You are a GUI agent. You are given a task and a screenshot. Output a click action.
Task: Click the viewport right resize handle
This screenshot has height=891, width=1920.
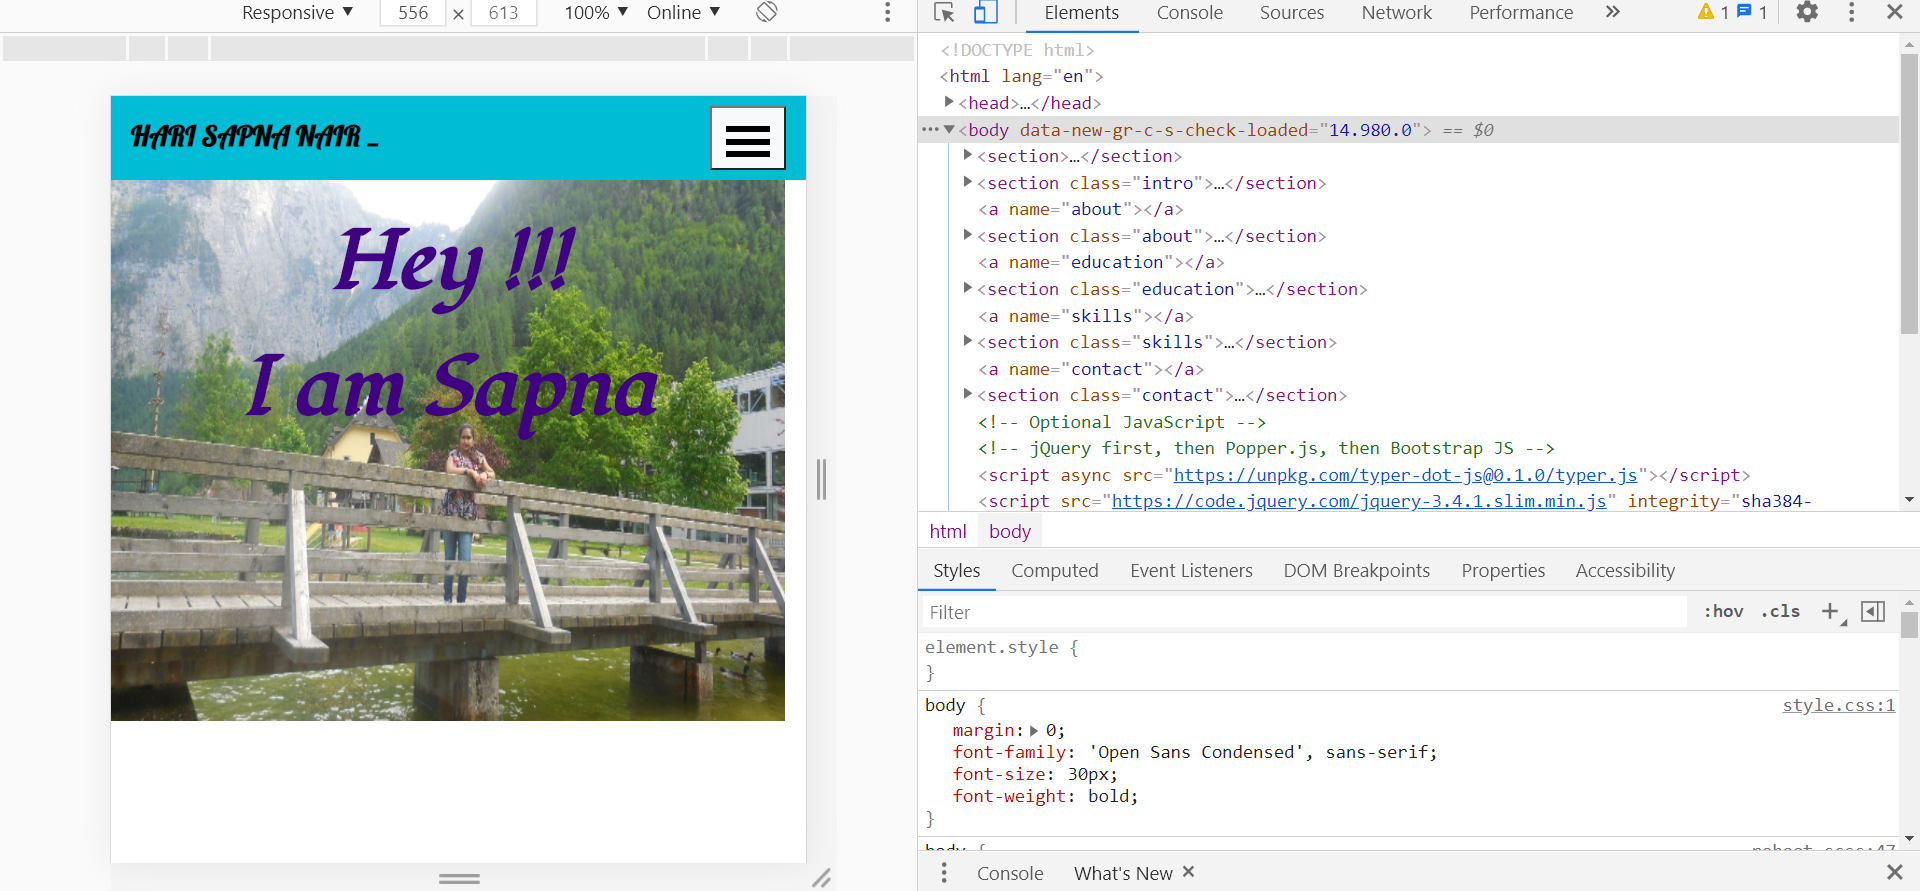pos(821,479)
